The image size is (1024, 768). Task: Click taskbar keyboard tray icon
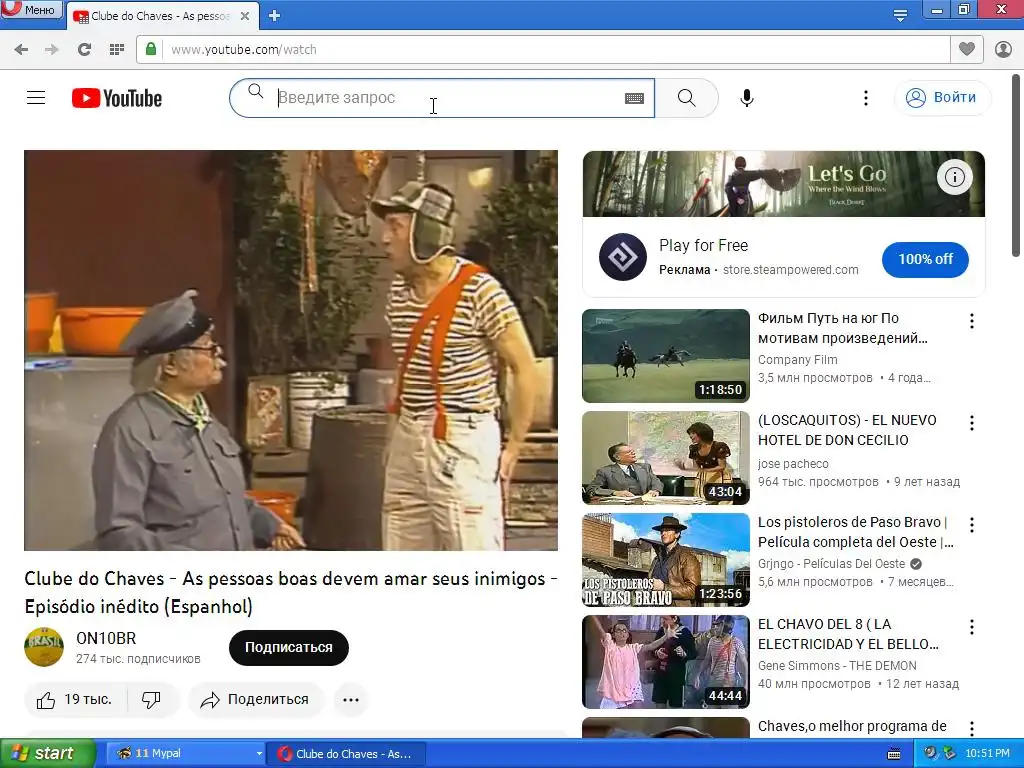(x=895, y=754)
